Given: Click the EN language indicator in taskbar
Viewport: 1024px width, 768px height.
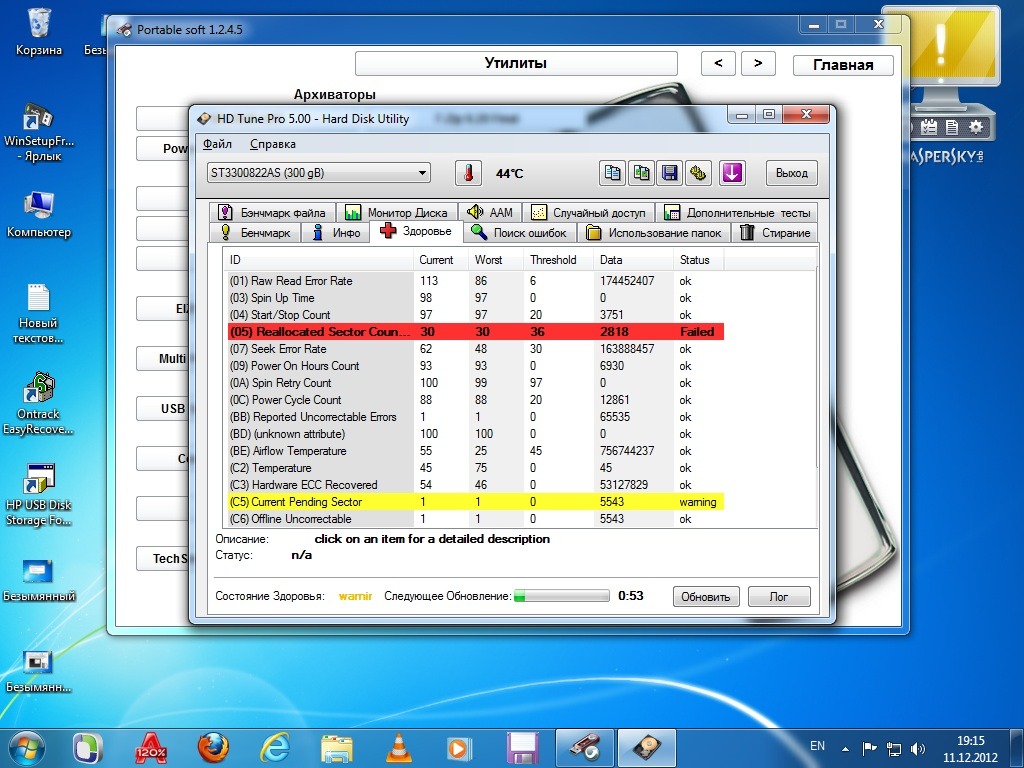Looking at the screenshot, I should [817, 746].
